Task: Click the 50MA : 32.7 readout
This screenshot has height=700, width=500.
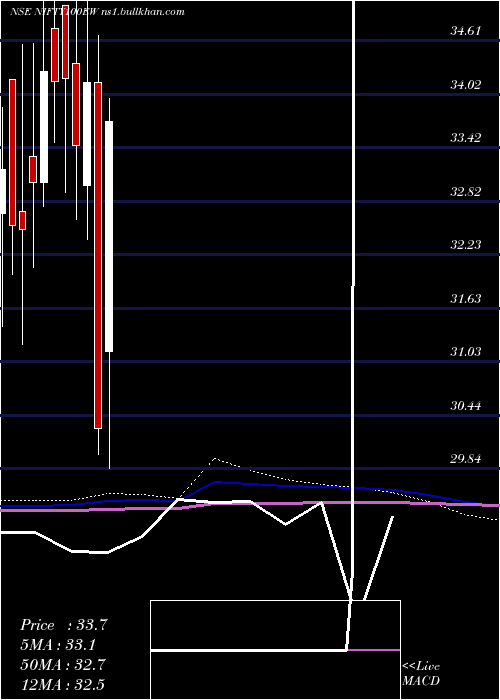Action: coord(62,665)
